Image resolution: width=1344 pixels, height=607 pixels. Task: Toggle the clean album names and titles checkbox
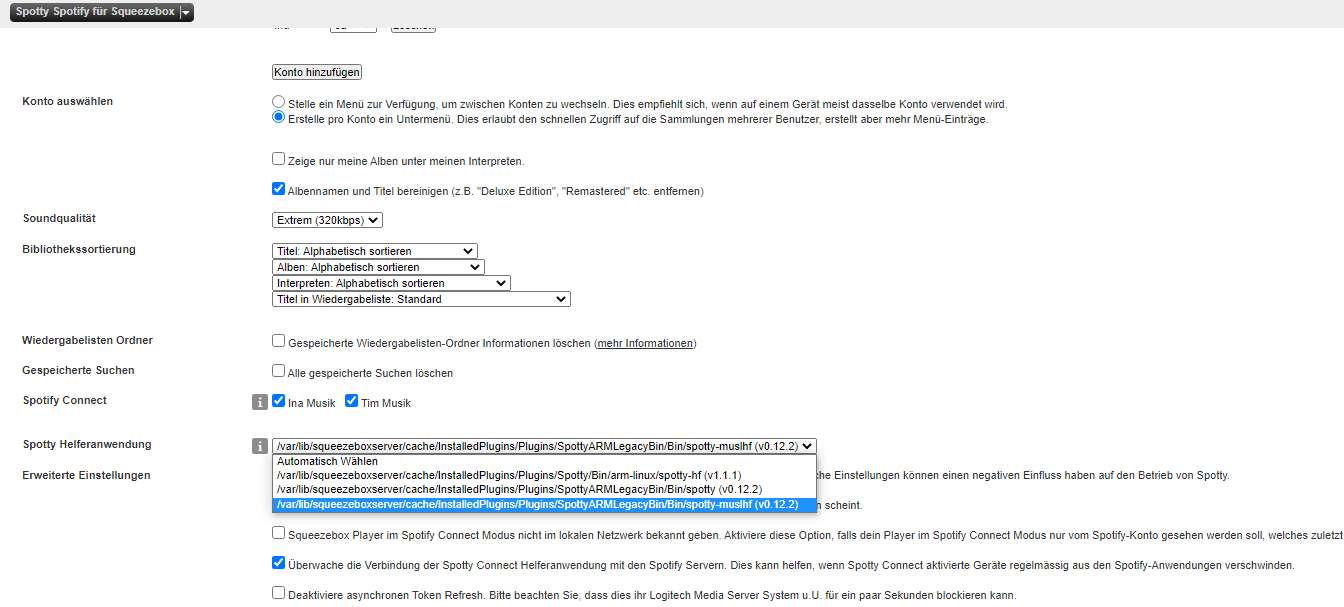[278, 188]
